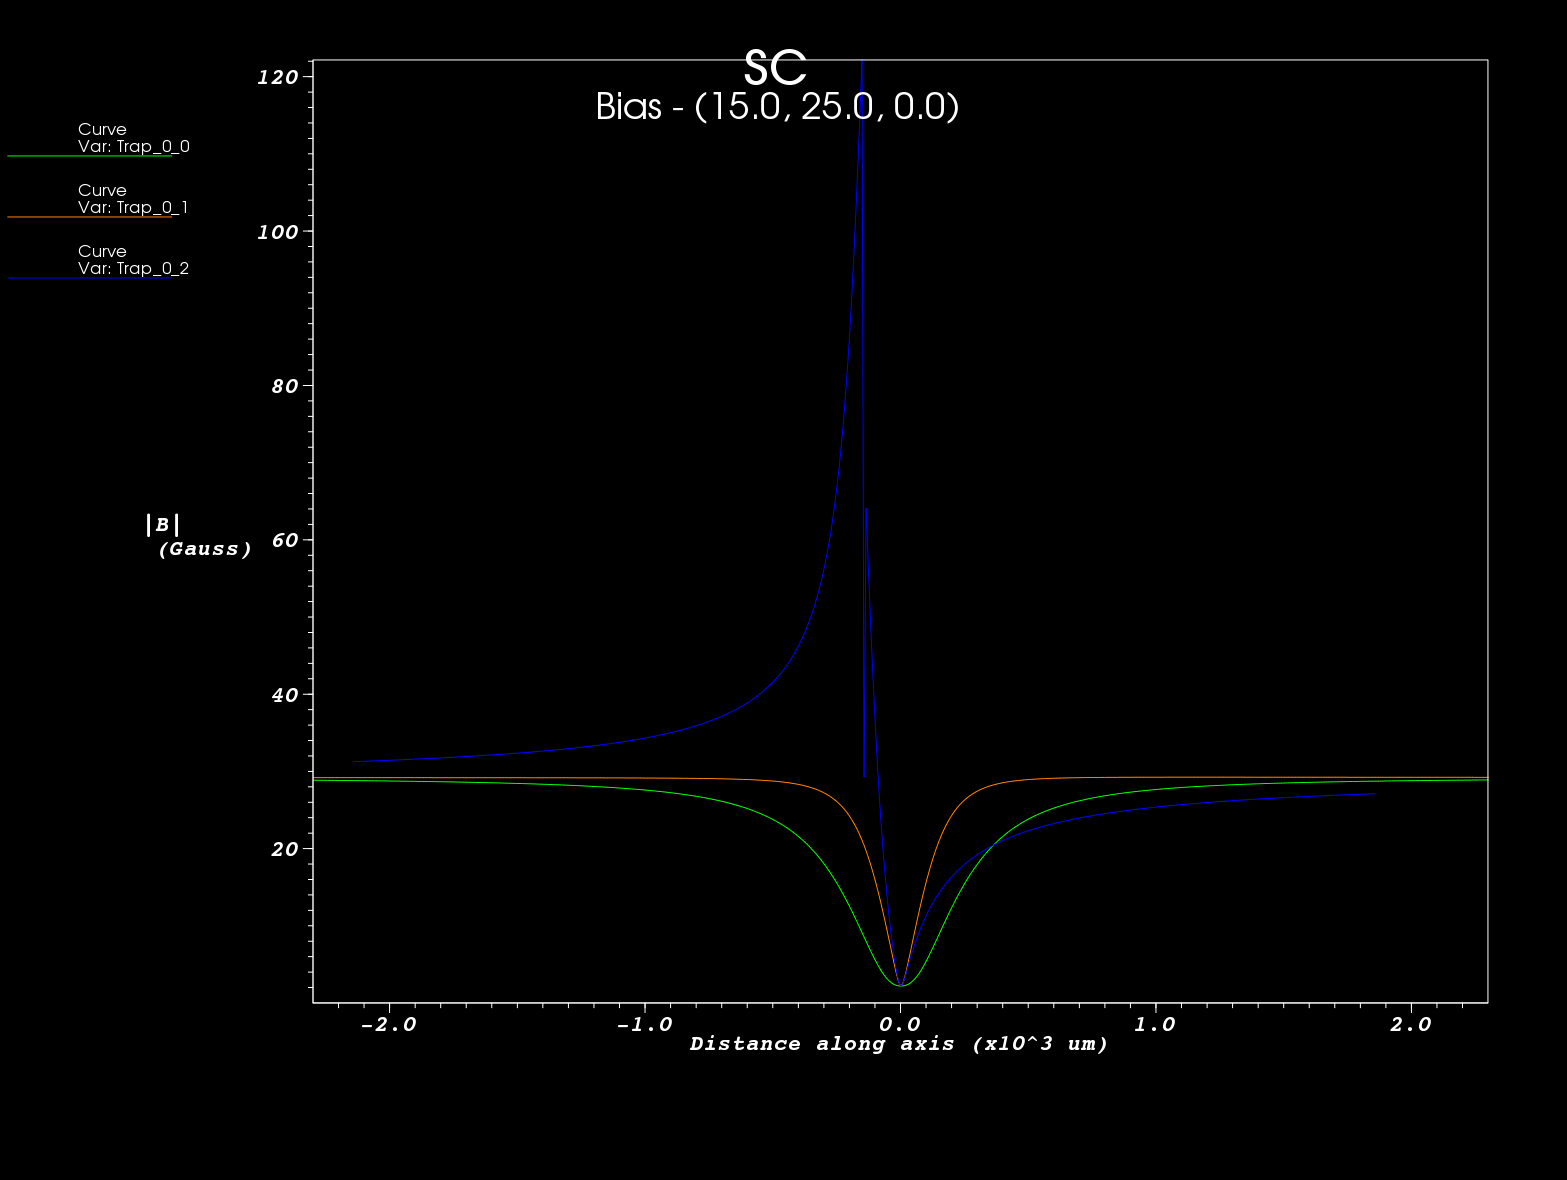Viewport: 1567px width, 1180px height.
Task: Click the 120 tick label on y-axis
Action: pos(277,77)
